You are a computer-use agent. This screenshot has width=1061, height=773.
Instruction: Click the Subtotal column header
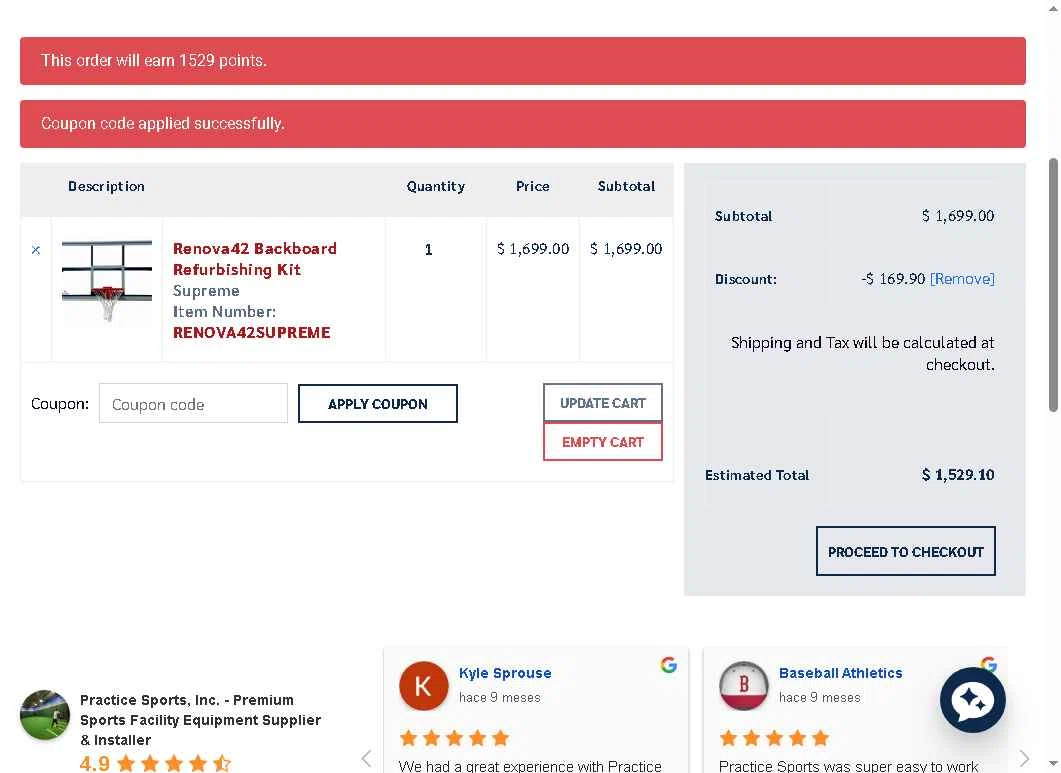tap(626, 186)
